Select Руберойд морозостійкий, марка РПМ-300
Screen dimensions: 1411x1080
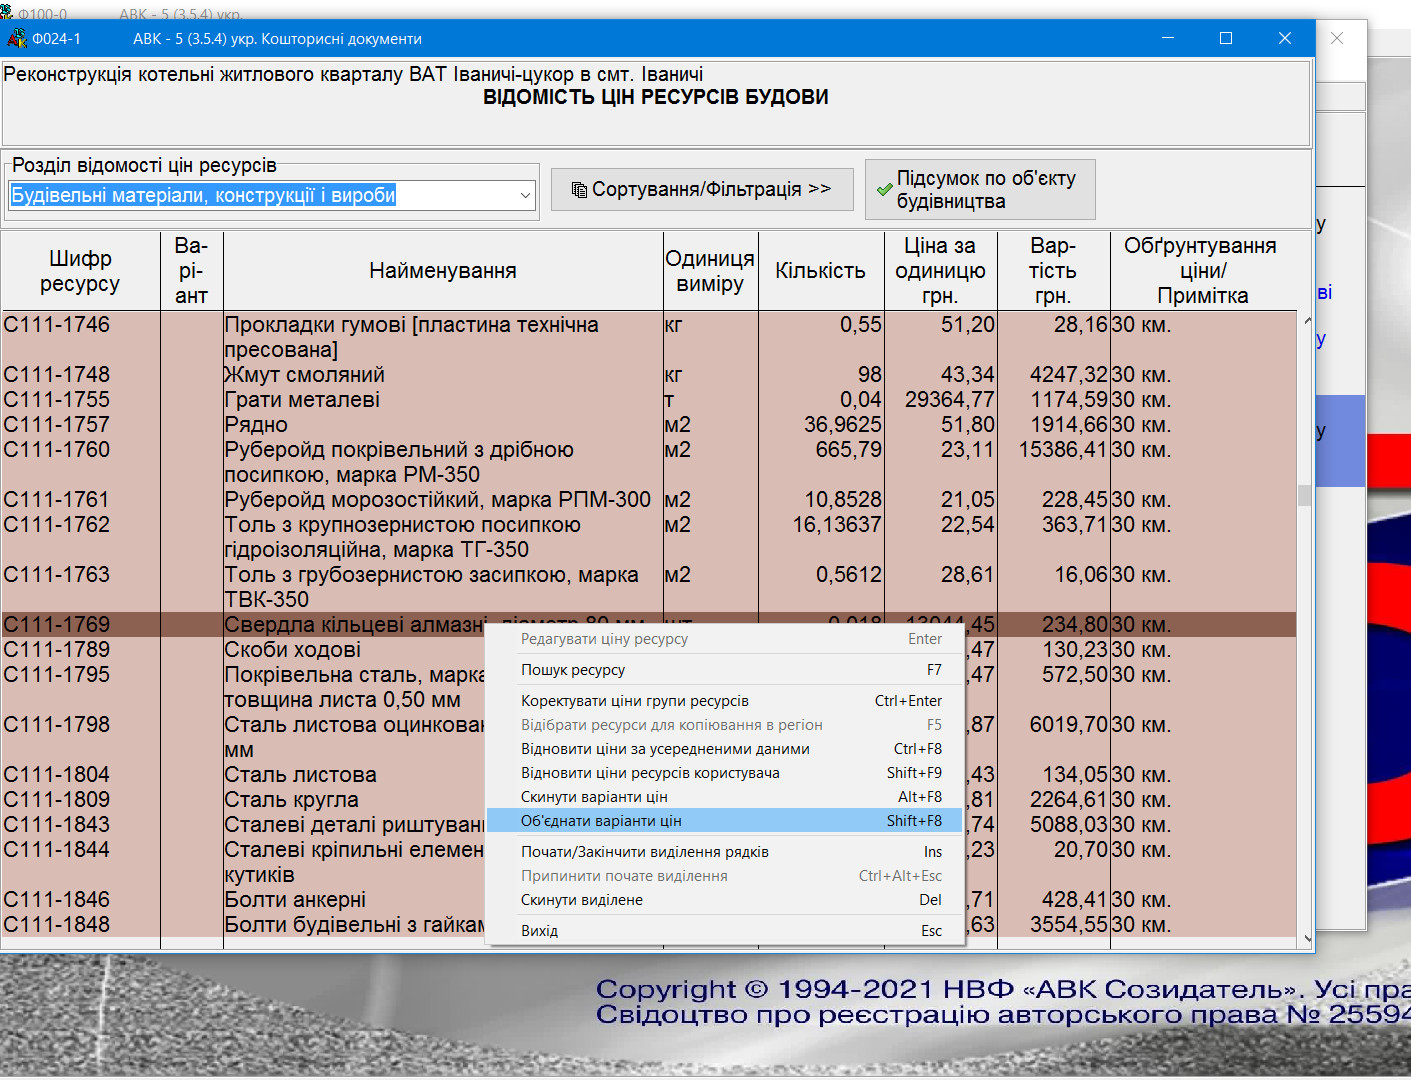coord(437,500)
